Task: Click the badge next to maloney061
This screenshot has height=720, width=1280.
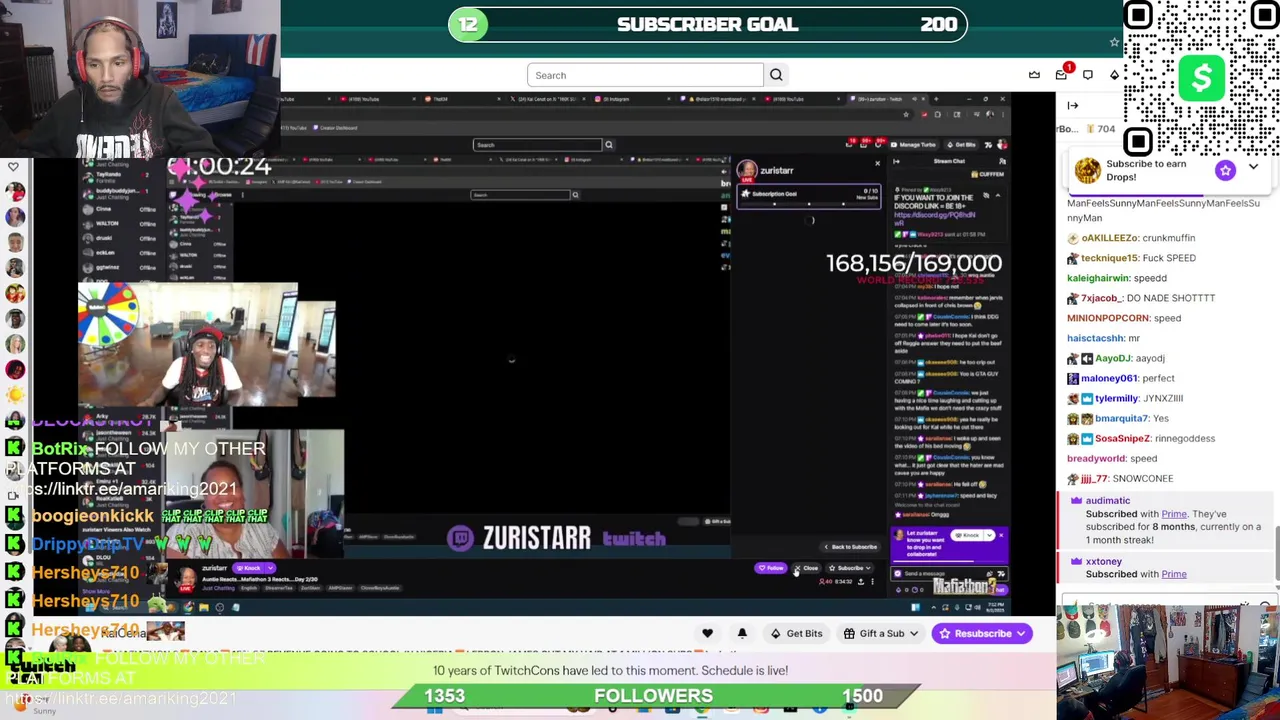Action: tap(1073, 378)
